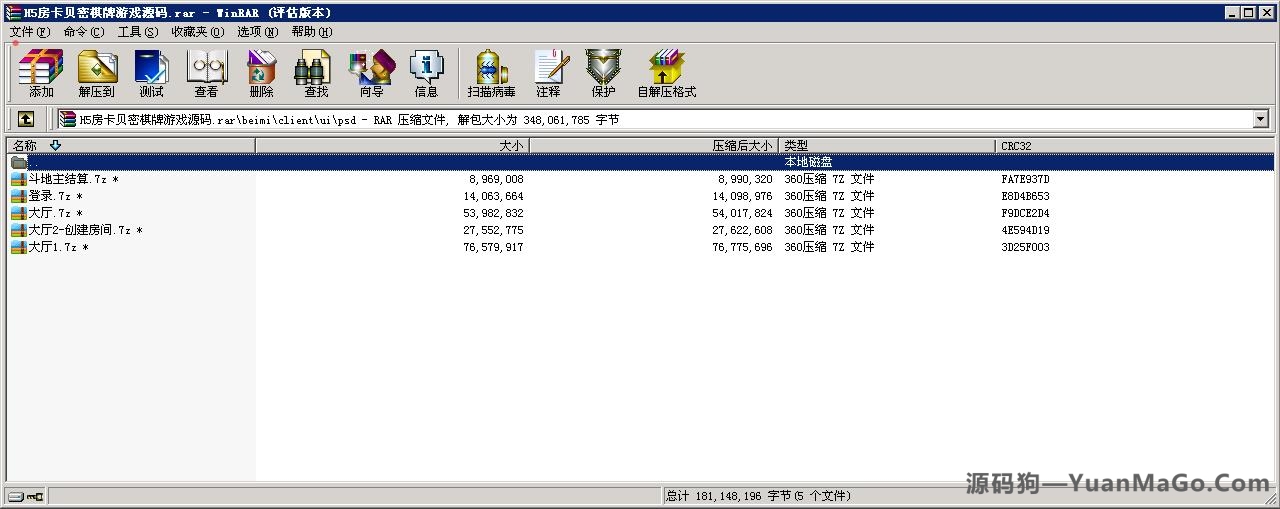This screenshot has width=1280, height=509.
Task: Open the 查找 (Find) binoculars icon
Action: pyautogui.click(x=316, y=73)
